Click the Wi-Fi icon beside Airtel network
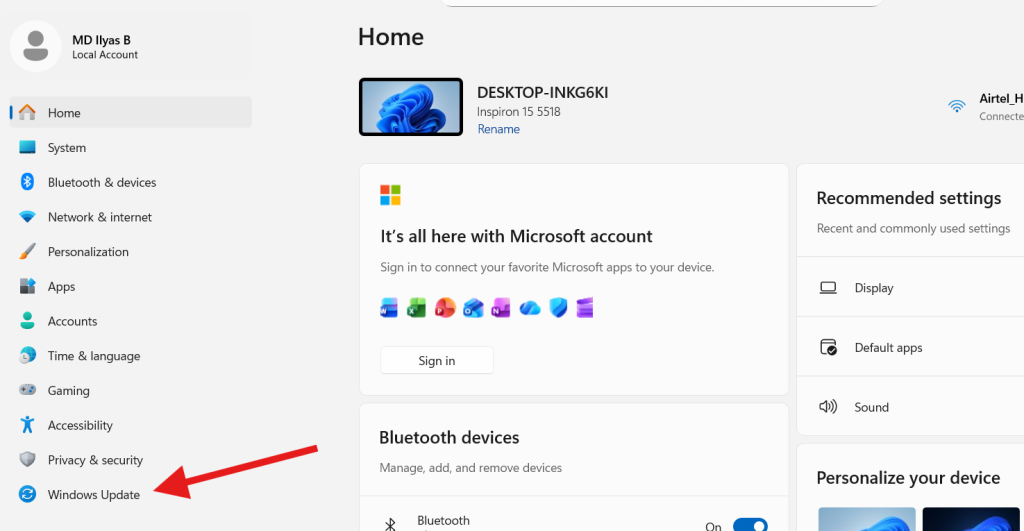The width and height of the screenshot is (1024, 531). (x=957, y=106)
